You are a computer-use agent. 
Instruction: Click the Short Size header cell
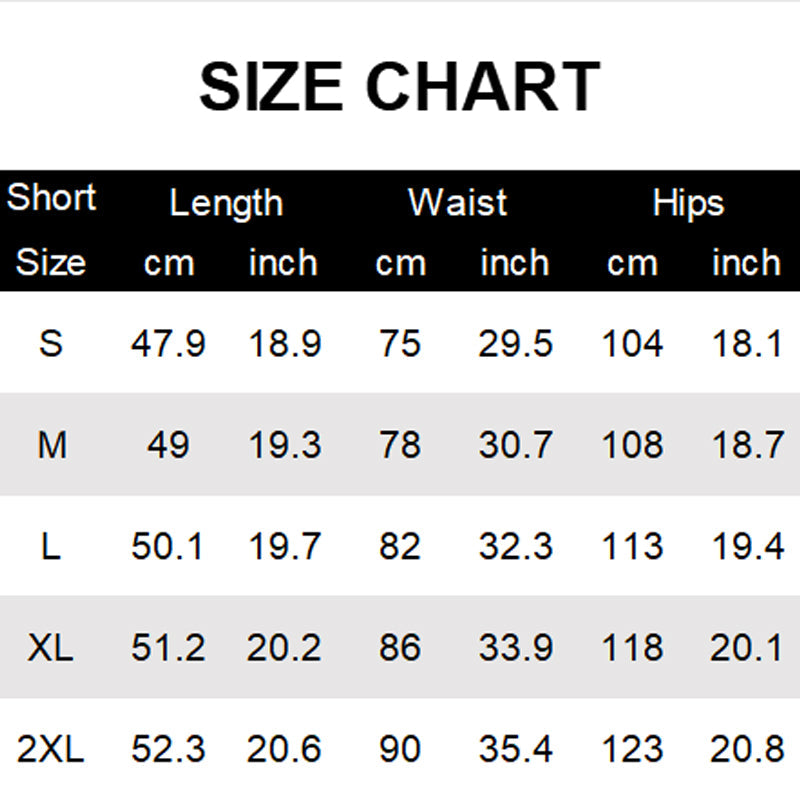[x=51, y=230]
